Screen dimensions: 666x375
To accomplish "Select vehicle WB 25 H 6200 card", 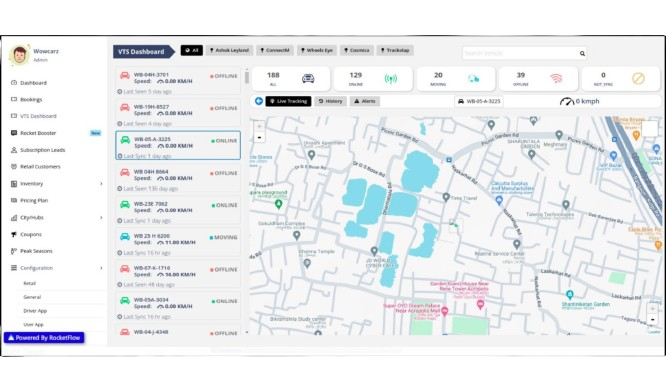I will click(x=178, y=242).
